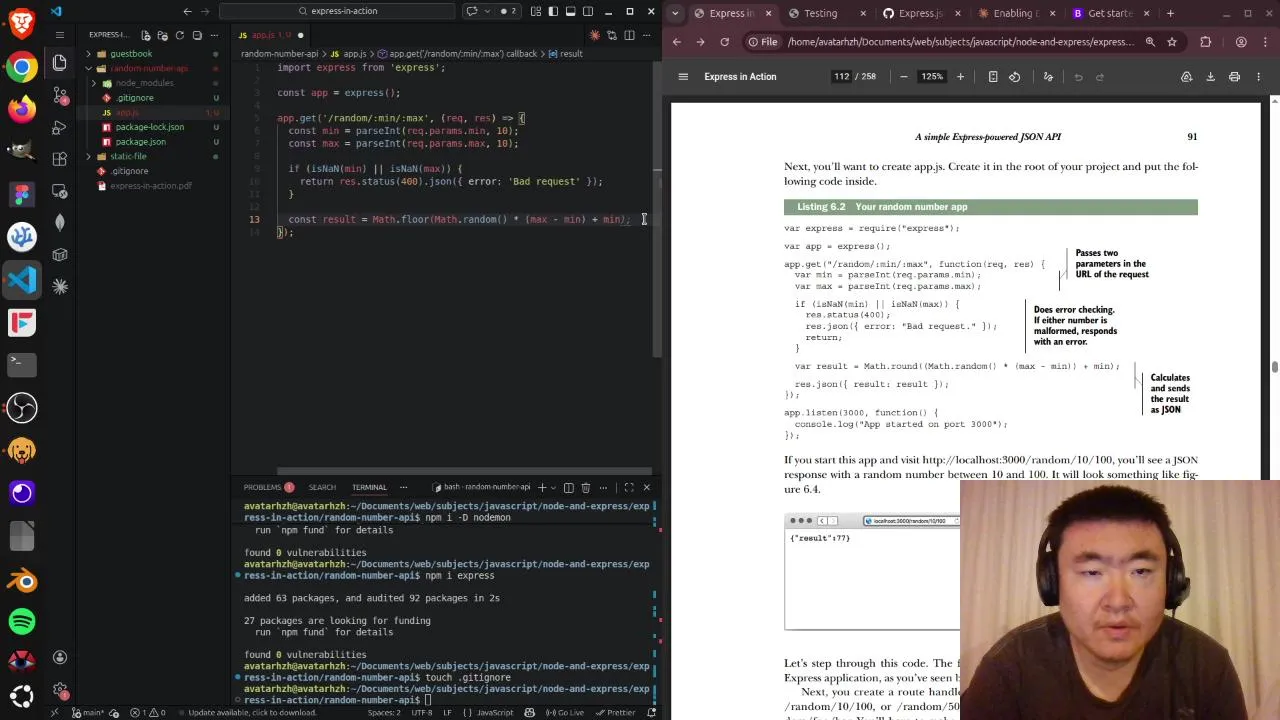
Task: Open VS Code Accounts icon
Action: pyautogui.click(x=59, y=657)
